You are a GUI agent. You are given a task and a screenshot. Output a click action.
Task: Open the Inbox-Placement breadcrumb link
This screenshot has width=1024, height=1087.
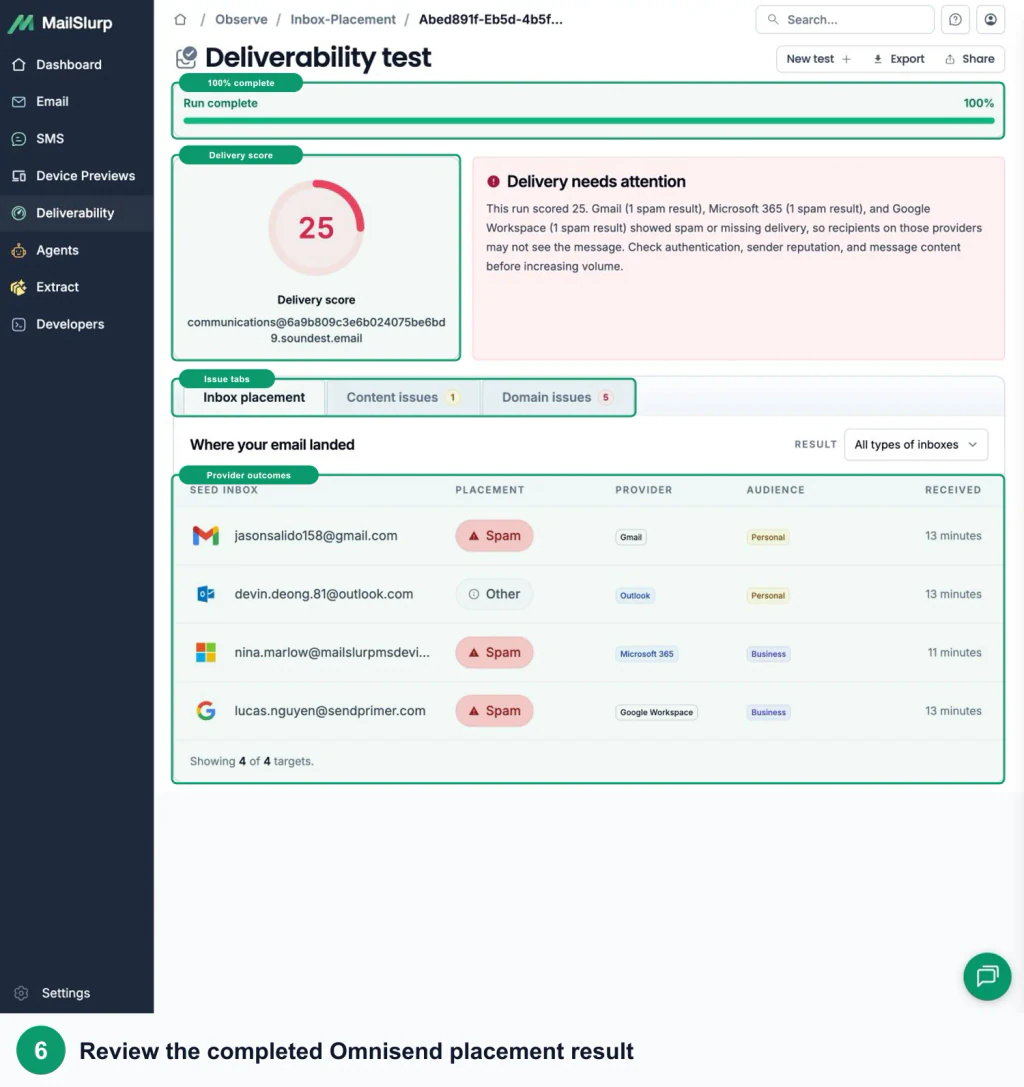coord(343,19)
